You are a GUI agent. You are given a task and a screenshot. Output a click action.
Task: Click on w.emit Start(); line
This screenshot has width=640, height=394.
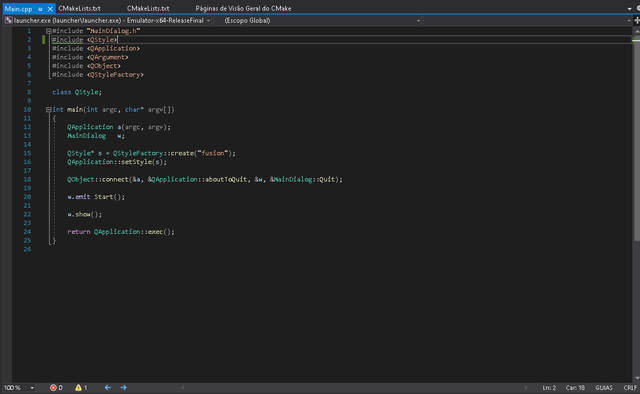coord(96,197)
